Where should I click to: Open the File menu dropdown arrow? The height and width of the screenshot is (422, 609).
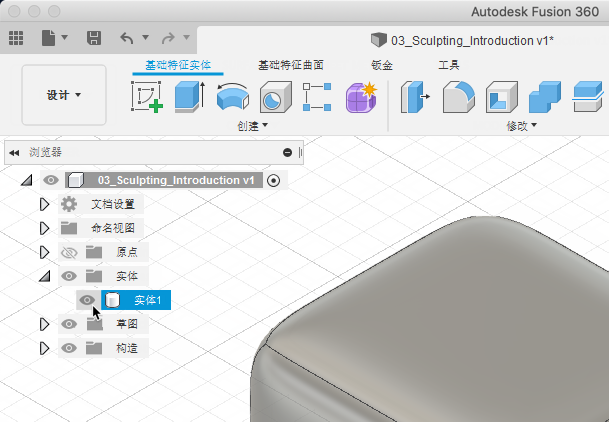[x=64, y=38]
